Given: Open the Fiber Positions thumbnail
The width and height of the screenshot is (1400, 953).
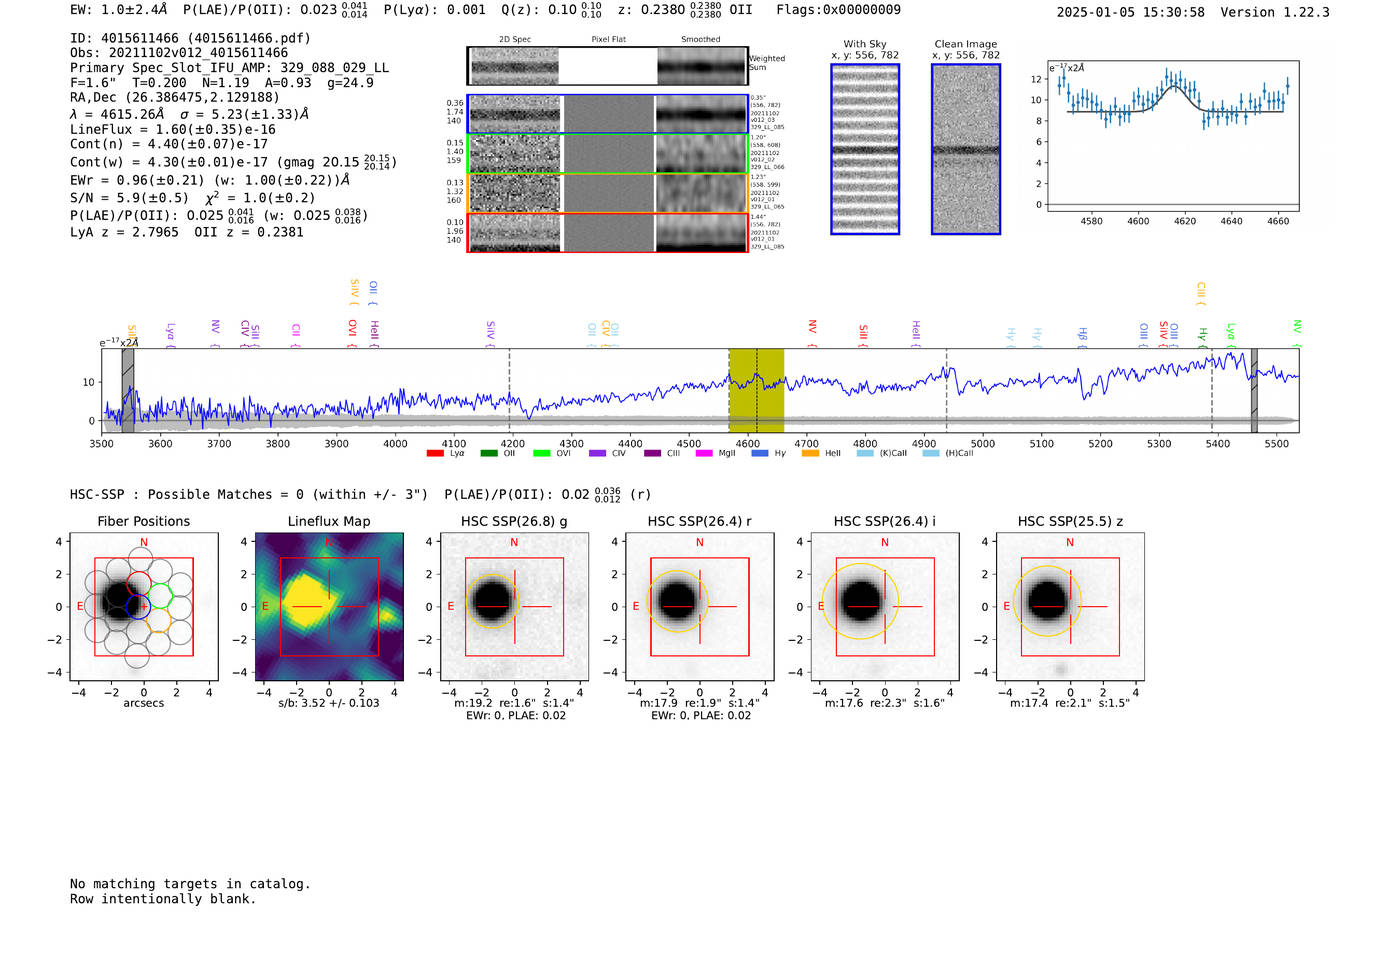Looking at the screenshot, I should [x=144, y=607].
